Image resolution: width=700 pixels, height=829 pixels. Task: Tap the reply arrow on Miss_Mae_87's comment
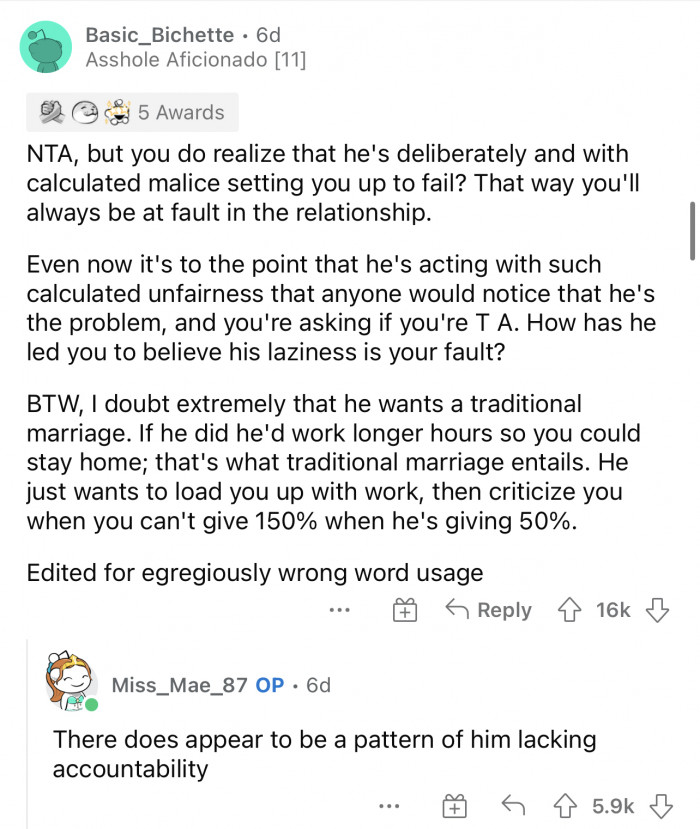point(513,805)
